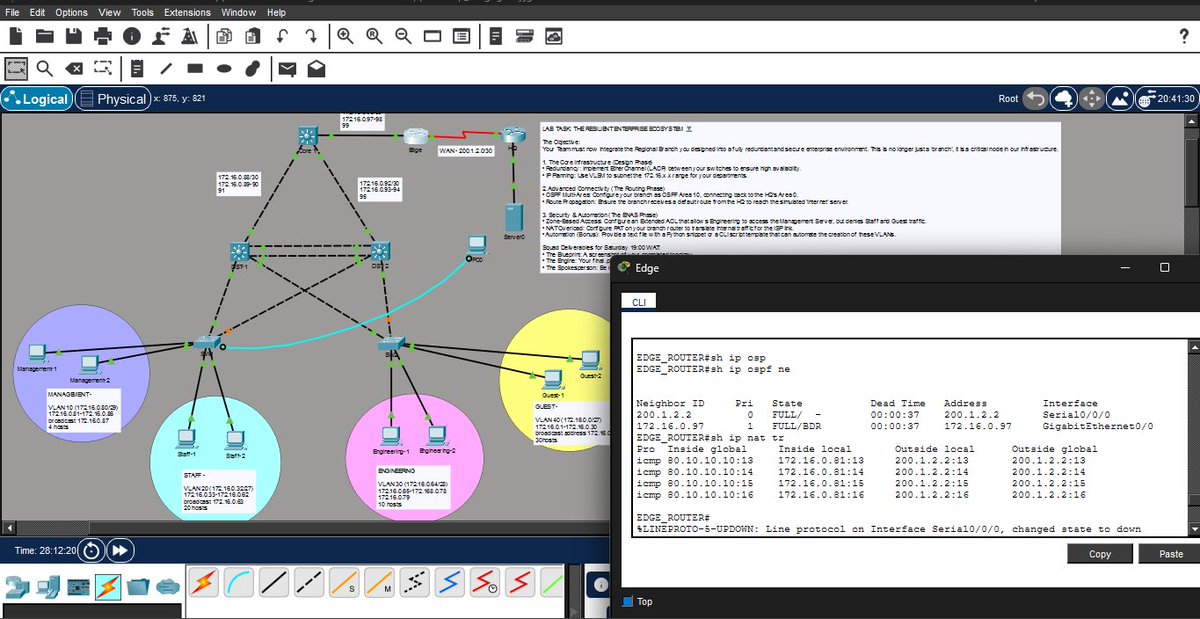The height and width of the screenshot is (619, 1200).
Task: Copy selection with toolbar copy icon
Action: click(224, 36)
